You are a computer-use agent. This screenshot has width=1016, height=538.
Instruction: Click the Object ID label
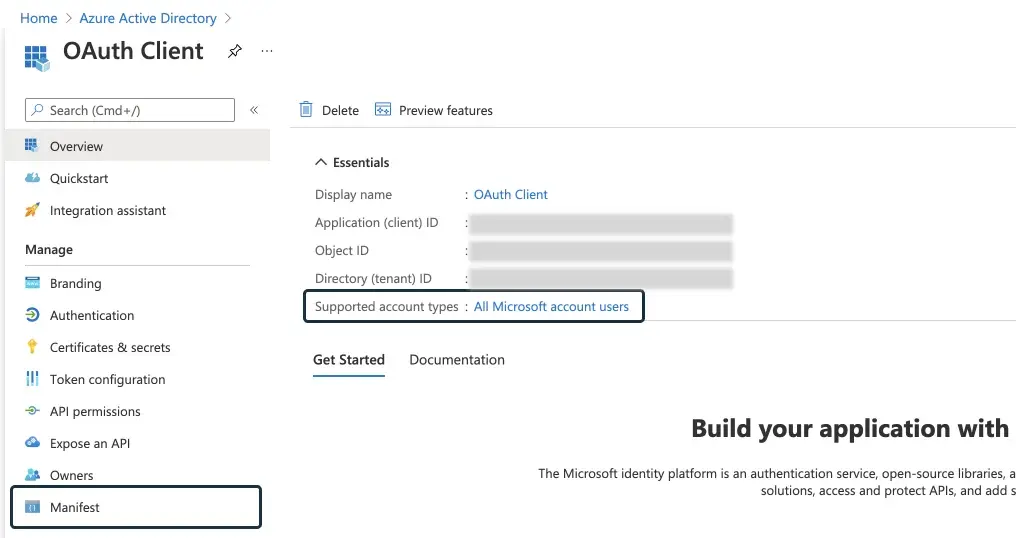click(x=341, y=251)
